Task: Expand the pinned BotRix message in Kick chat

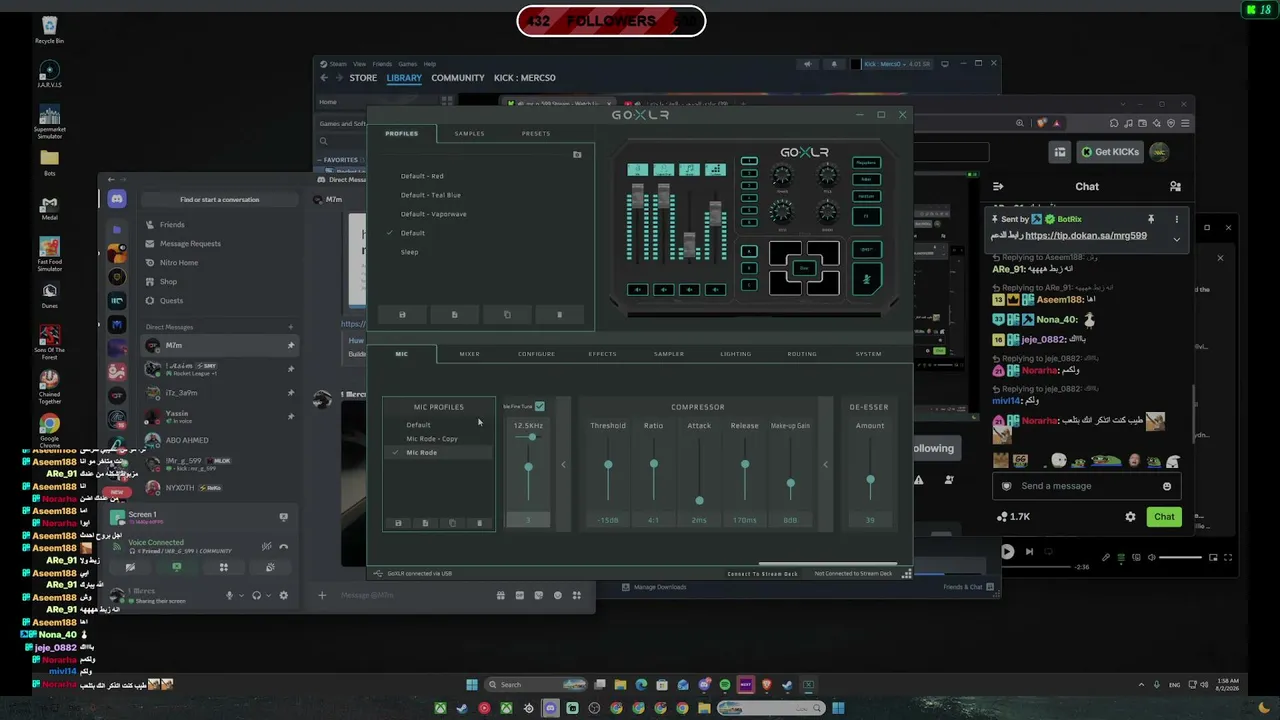Action: coord(1176,240)
